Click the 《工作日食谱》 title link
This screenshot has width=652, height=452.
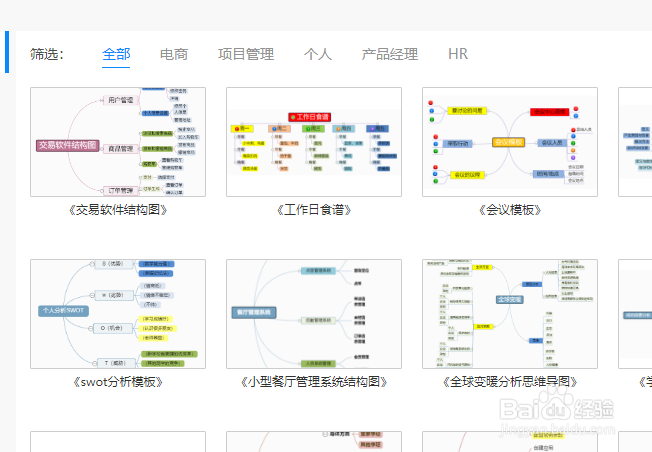click(314, 210)
